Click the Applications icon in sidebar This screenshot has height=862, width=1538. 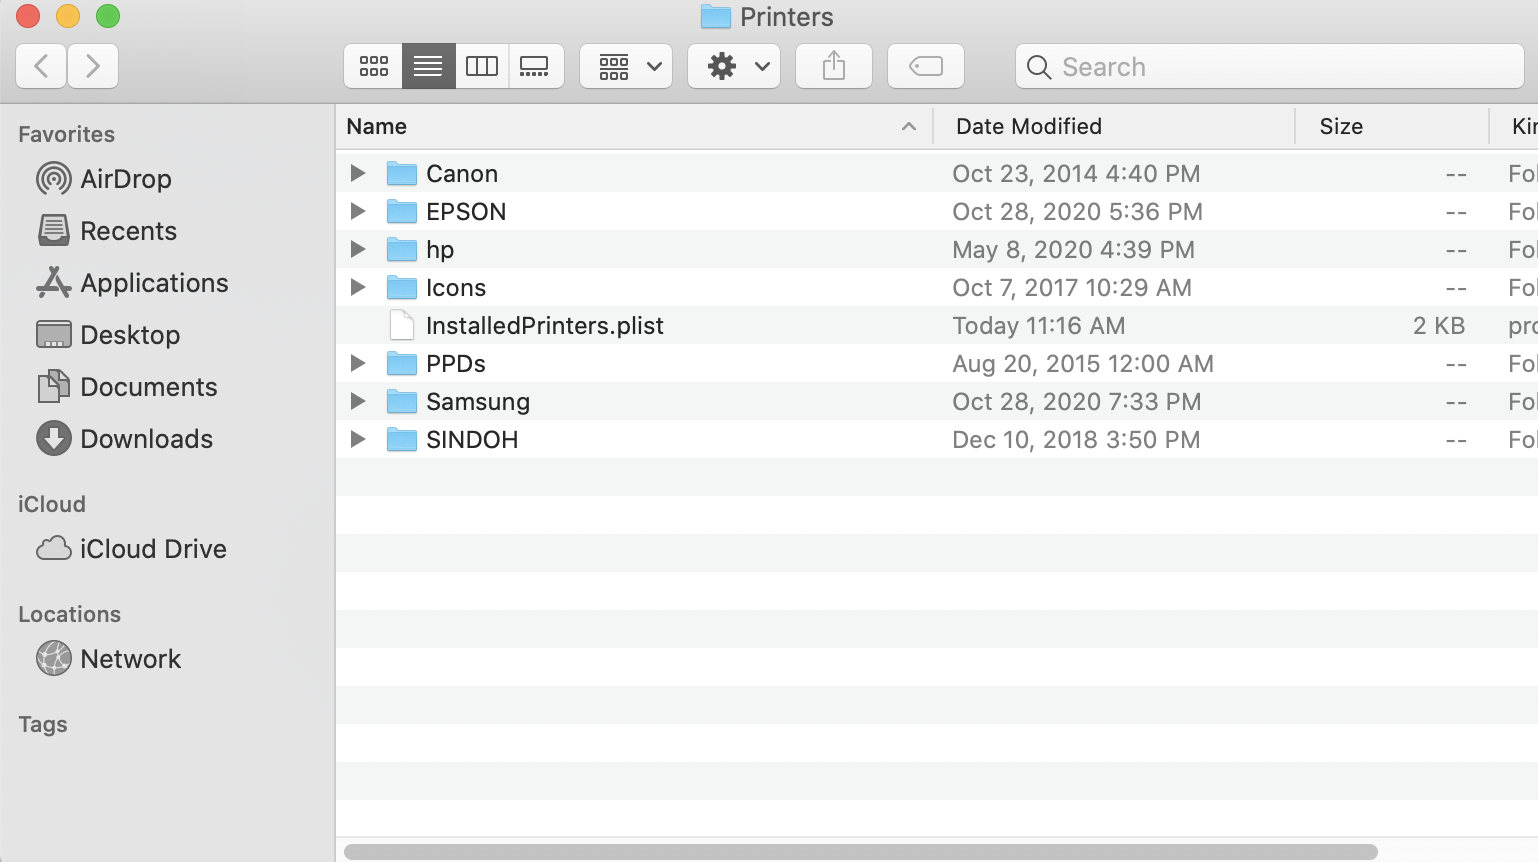pyautogui.click(x=54, y=283)
